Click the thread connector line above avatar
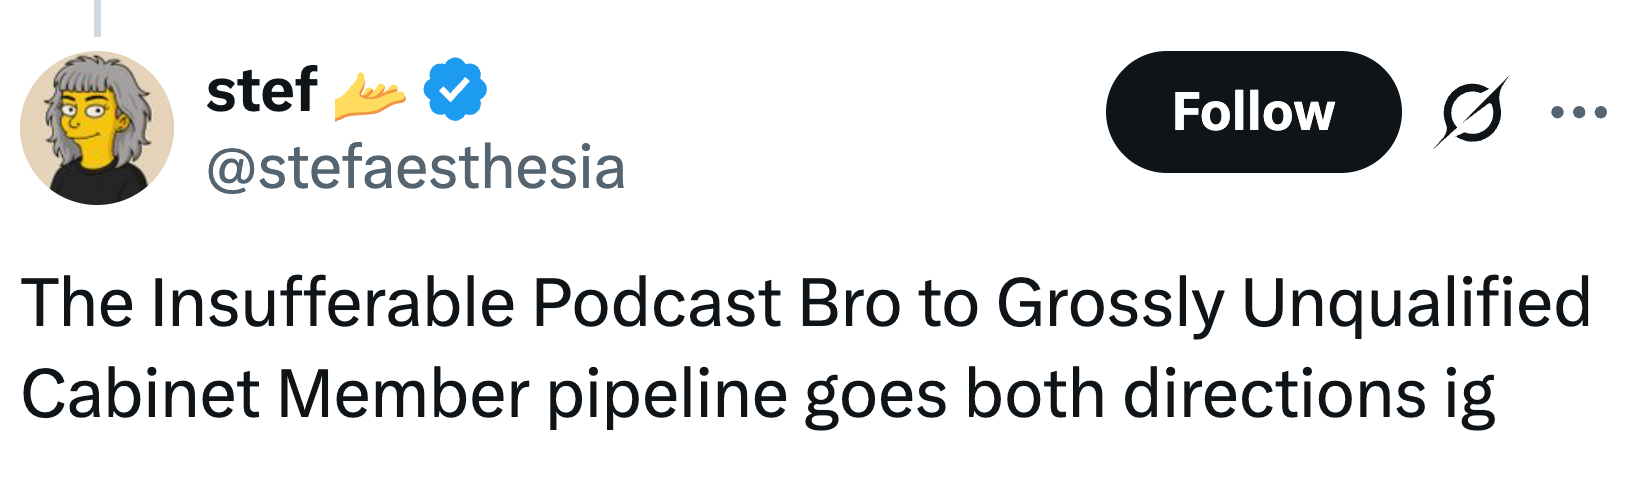The height and width of the screenshot is (500, 1646). [x=97, y=17]
